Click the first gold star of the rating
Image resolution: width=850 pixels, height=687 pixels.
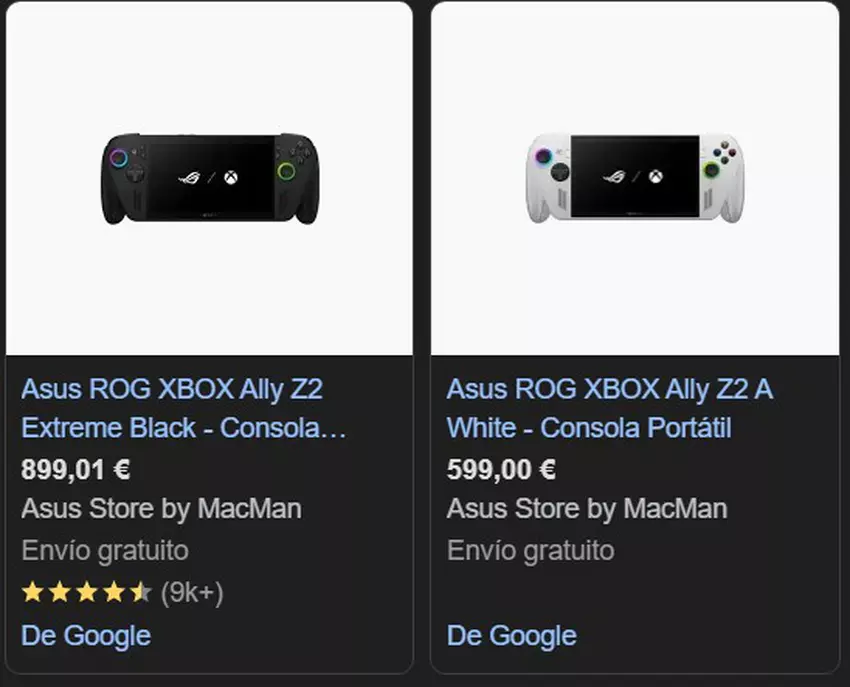30,591
